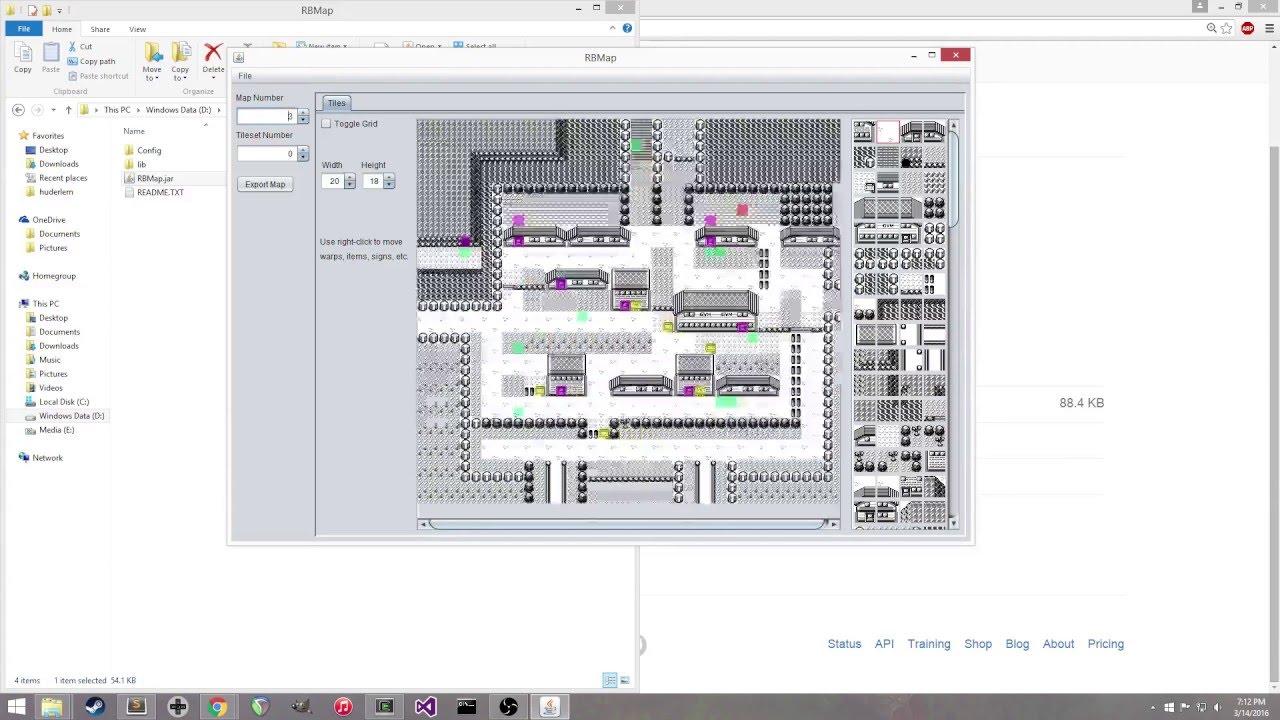This screenshot has height=720, width=1280.
Task: Open Visual Studio from the taskbar
Action: [425, 707]
